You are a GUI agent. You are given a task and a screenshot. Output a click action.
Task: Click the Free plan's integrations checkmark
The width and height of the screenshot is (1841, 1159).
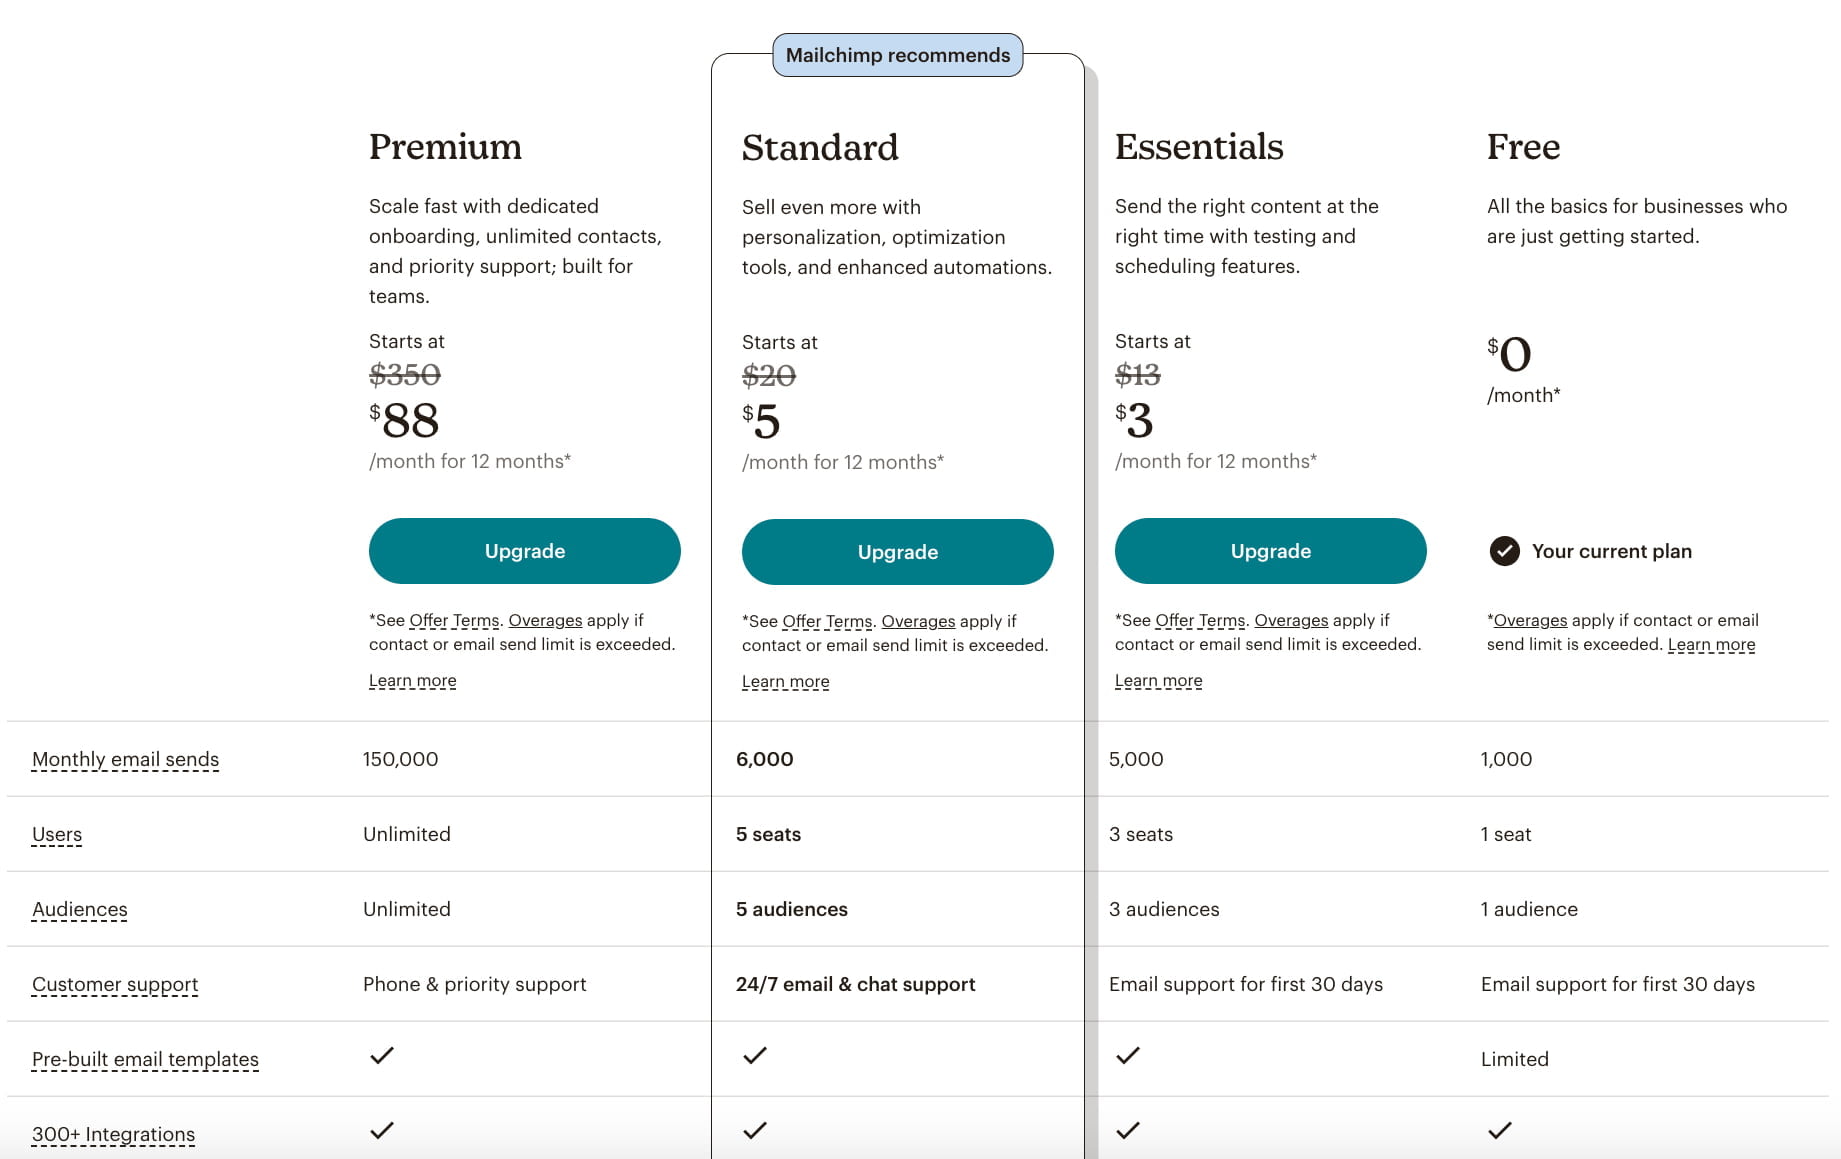[x=1500, y=1131]
